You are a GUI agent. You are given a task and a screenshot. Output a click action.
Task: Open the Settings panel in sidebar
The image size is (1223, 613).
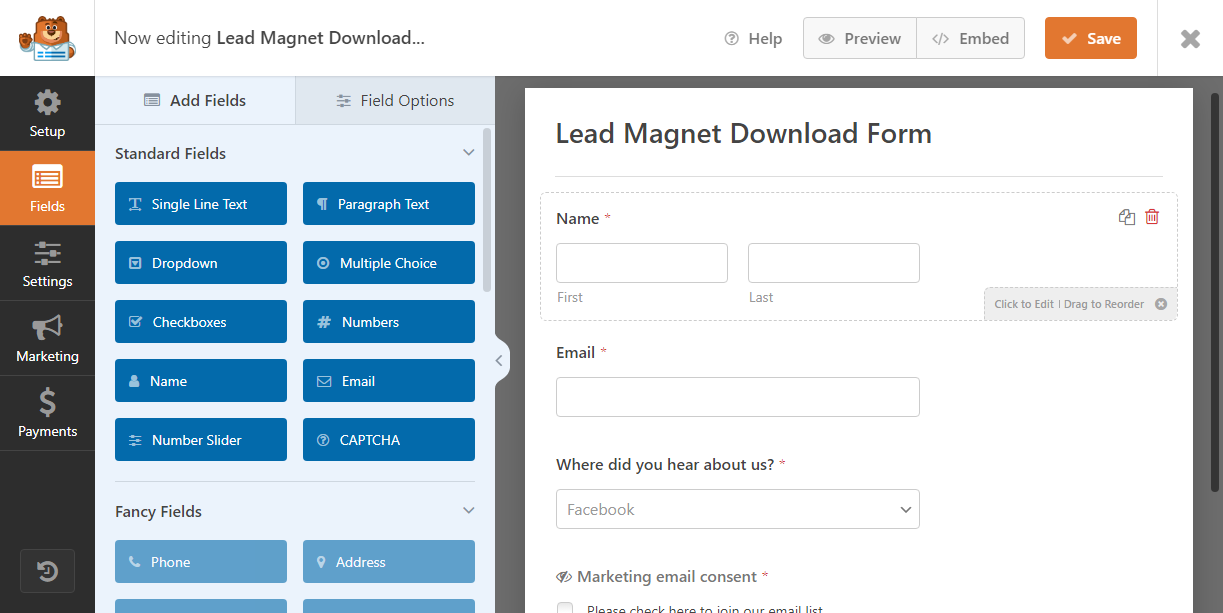47,263
